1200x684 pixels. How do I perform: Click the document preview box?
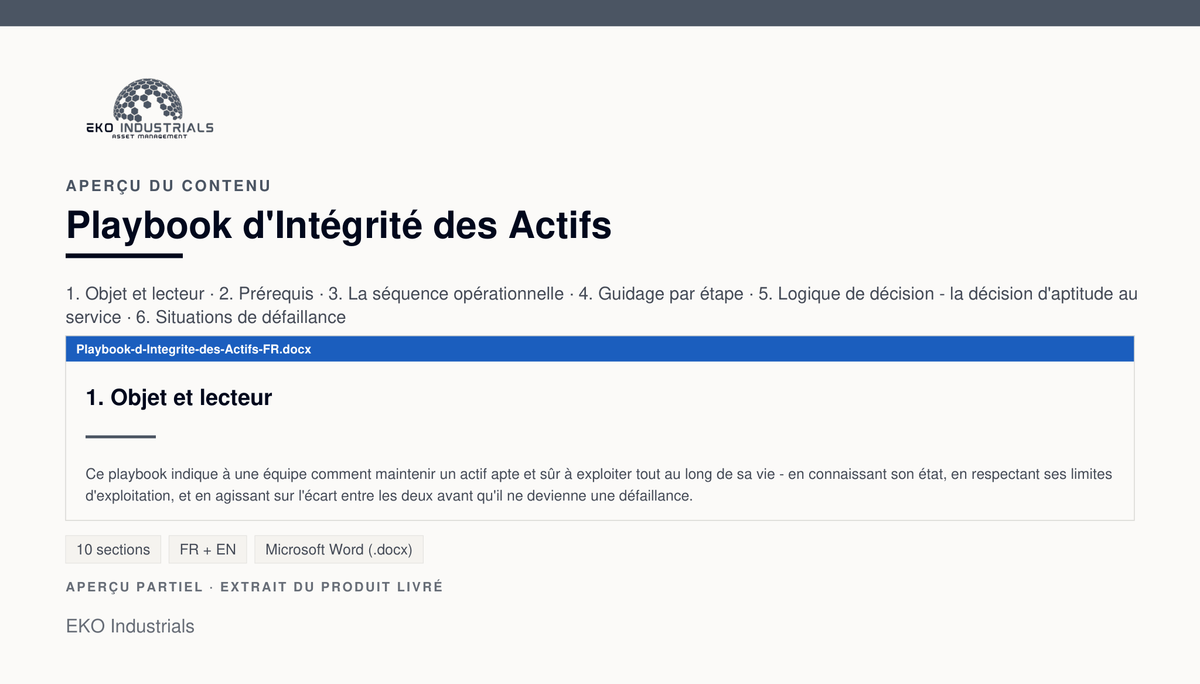tap(600, 428)
